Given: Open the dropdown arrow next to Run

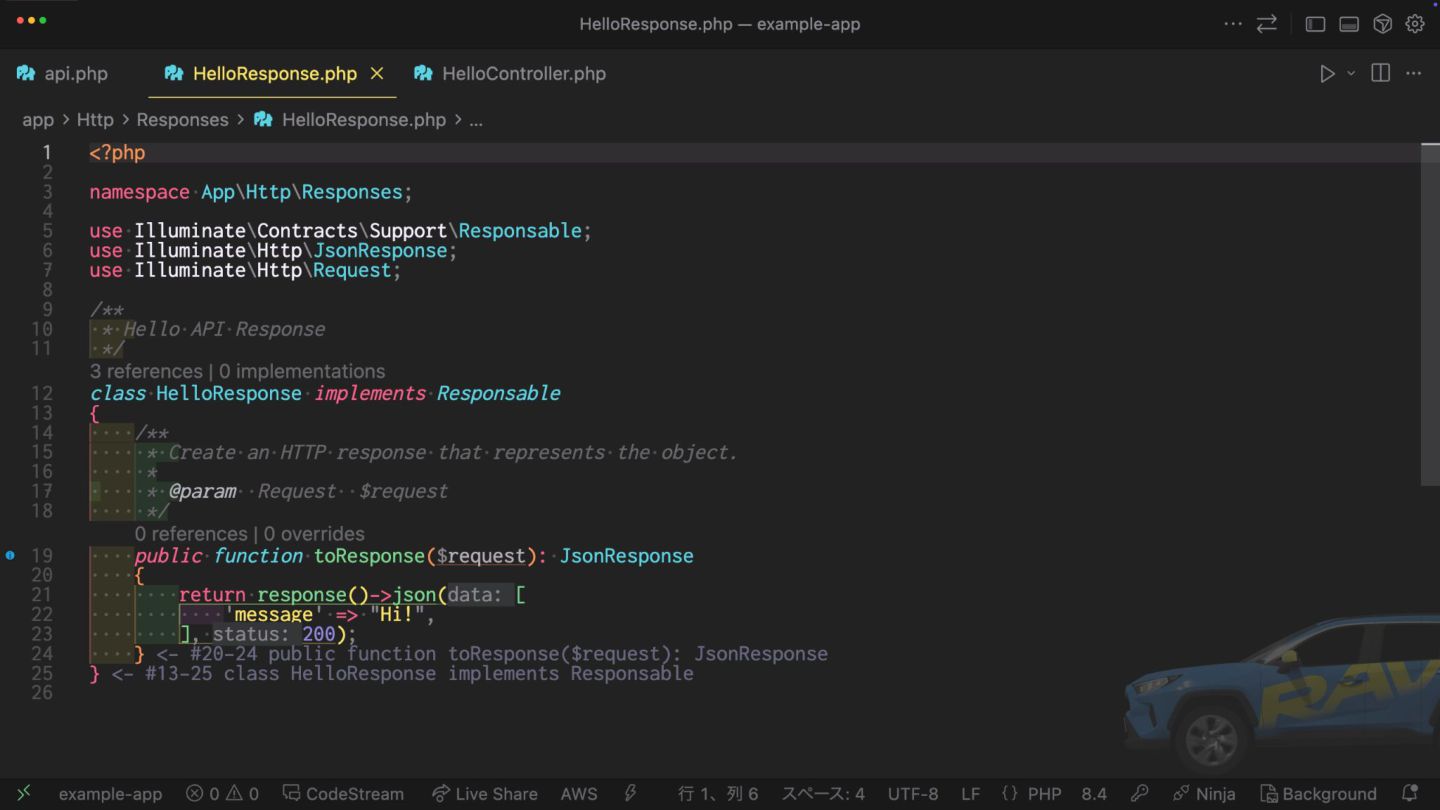Looking at the screenshot, I should (x=1351, y=74).
